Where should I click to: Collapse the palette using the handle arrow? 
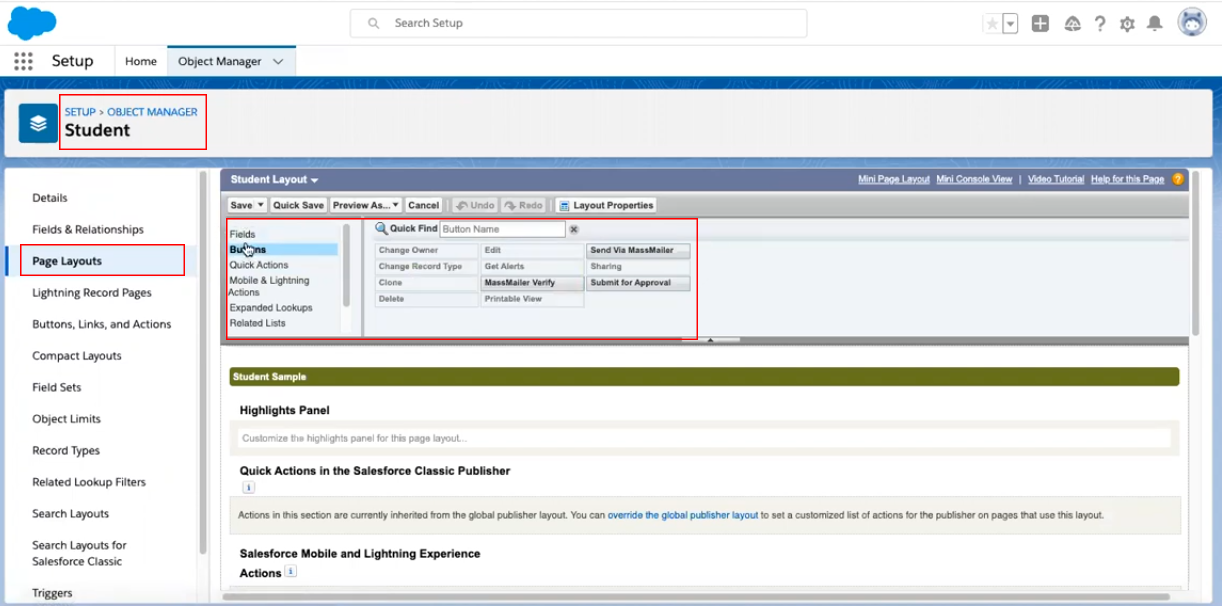click(x=710, y=340)
